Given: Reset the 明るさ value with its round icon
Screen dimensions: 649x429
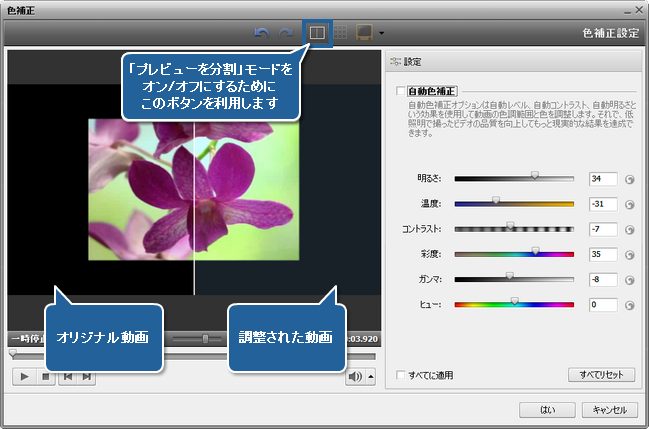Looking at the screenshot, I should (630, 180).
